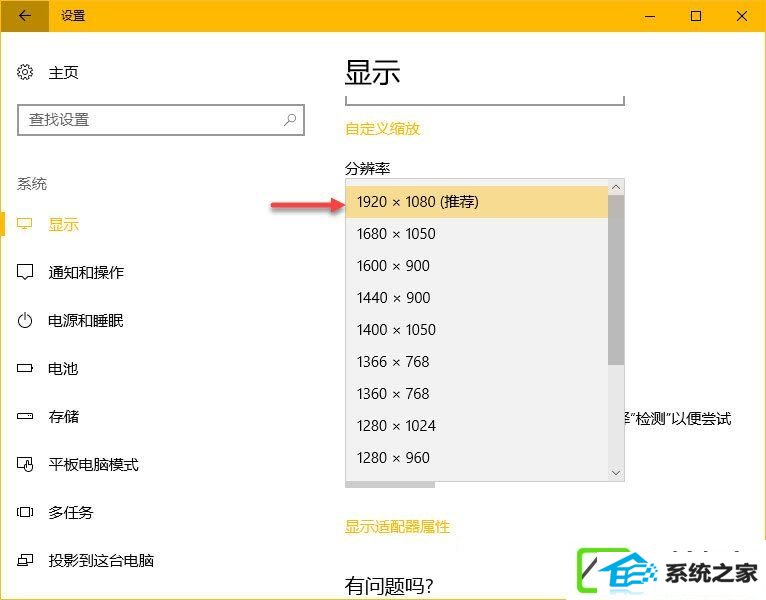Open 电源和睡眠 settings page
766x600 pixels.
(x=85, y=321)
